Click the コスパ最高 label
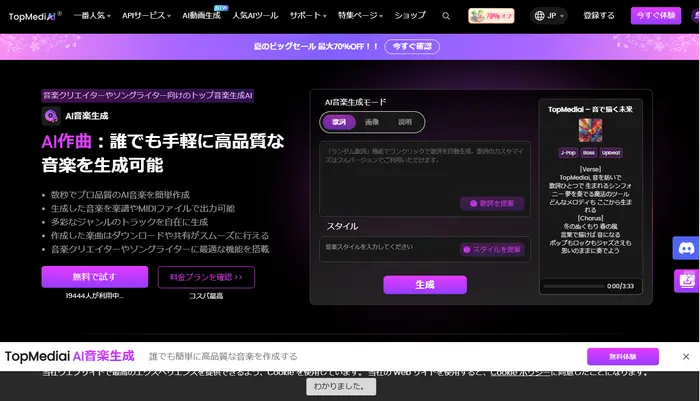 [x=206, y=296]
